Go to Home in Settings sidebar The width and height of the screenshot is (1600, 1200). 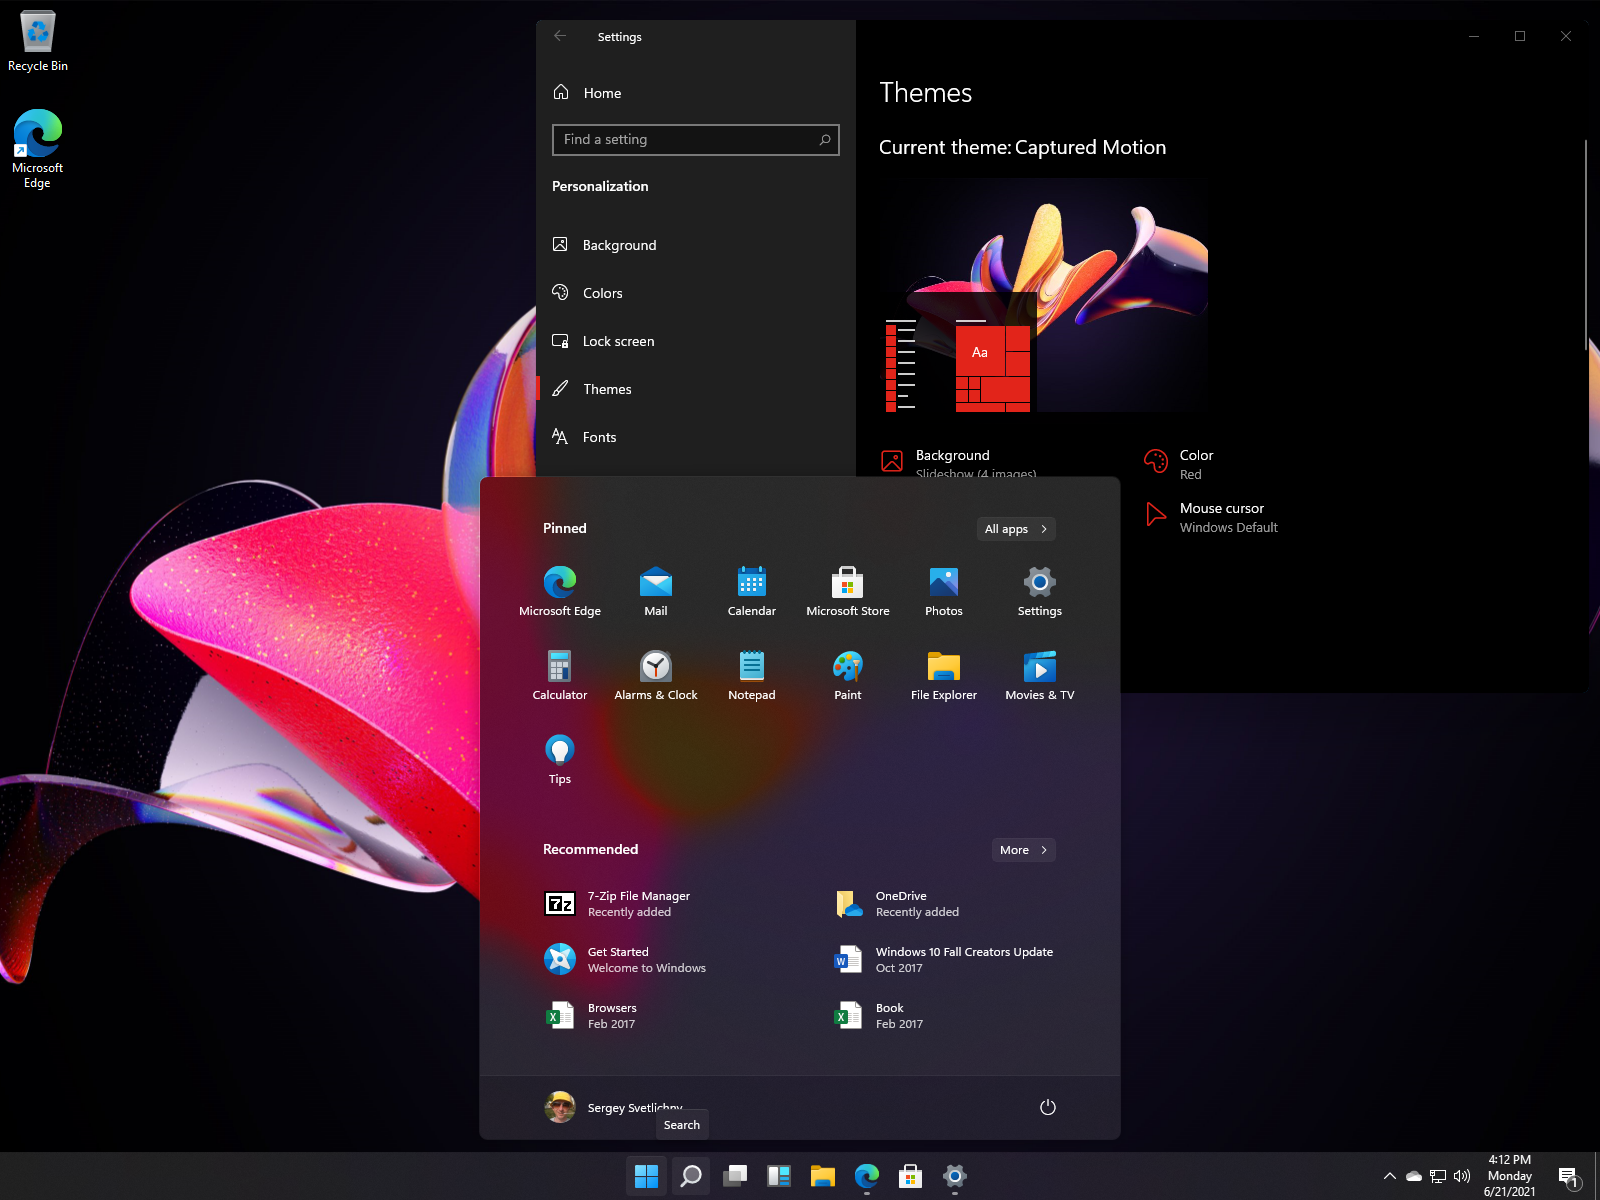tap(696, 93)
